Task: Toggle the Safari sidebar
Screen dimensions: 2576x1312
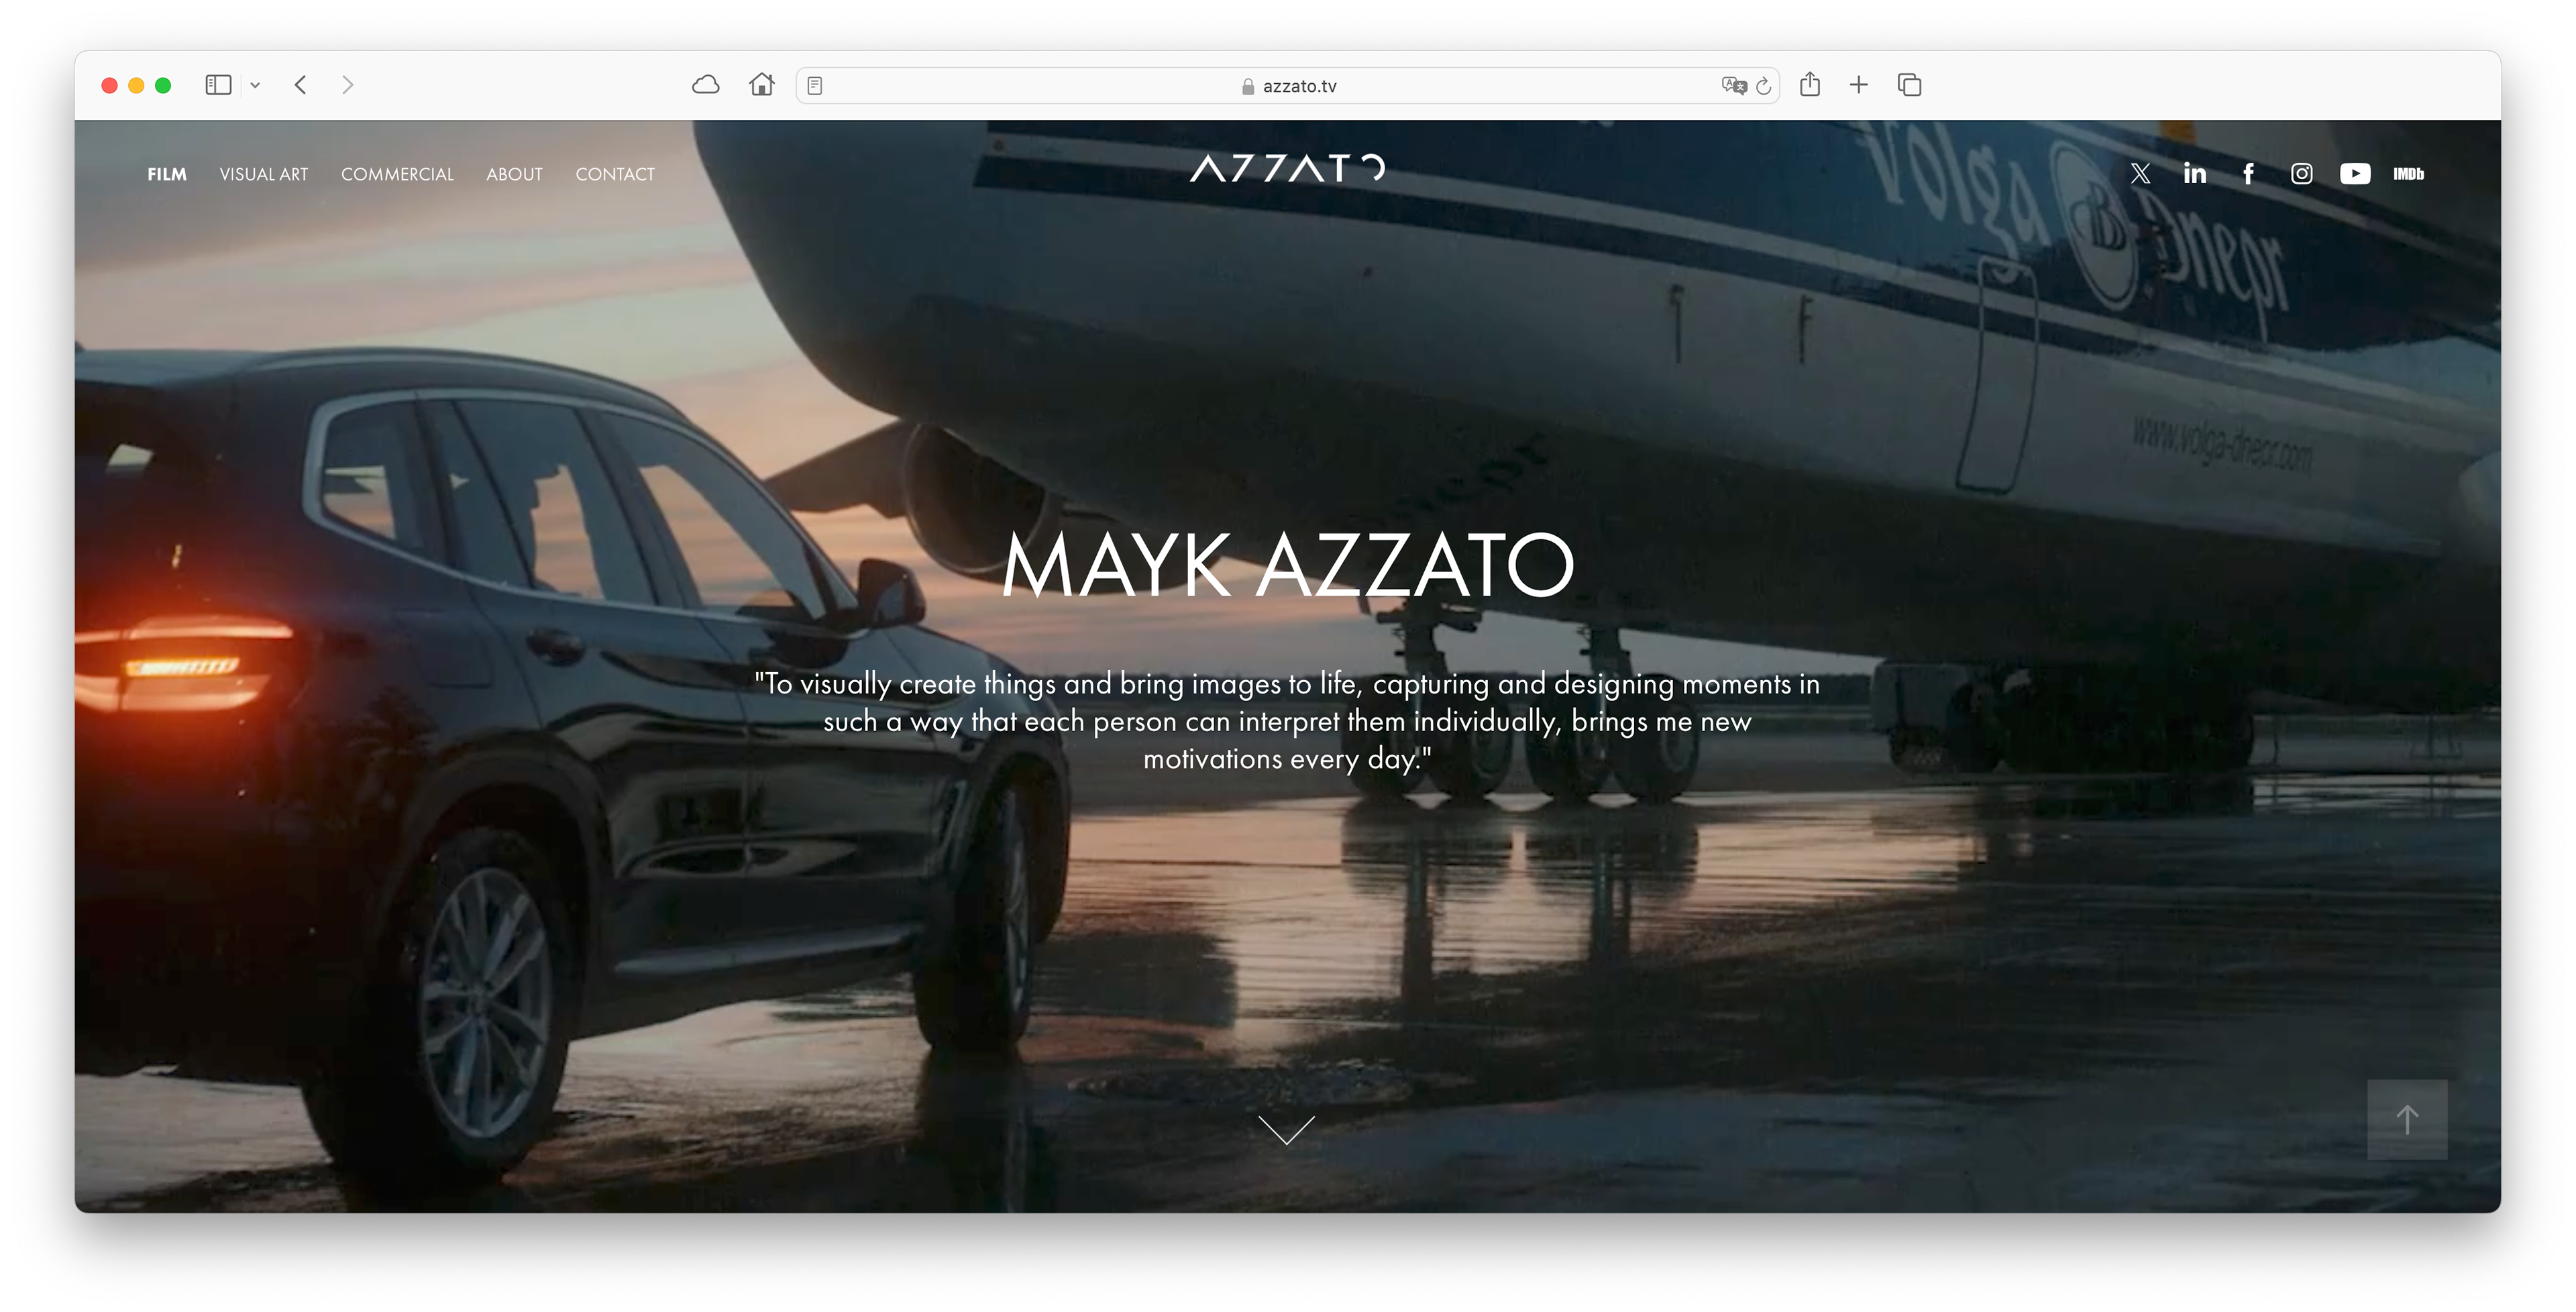Action: (218, 85)
